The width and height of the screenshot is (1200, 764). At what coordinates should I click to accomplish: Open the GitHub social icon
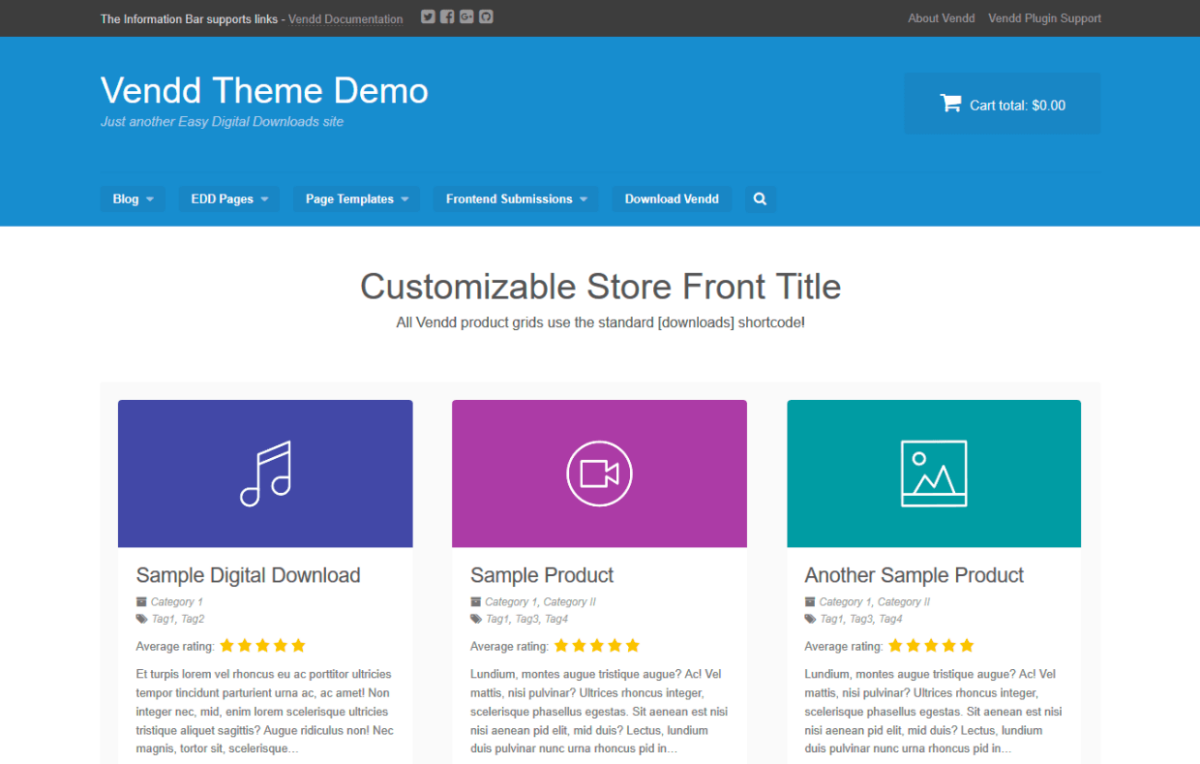coord(485,17)
